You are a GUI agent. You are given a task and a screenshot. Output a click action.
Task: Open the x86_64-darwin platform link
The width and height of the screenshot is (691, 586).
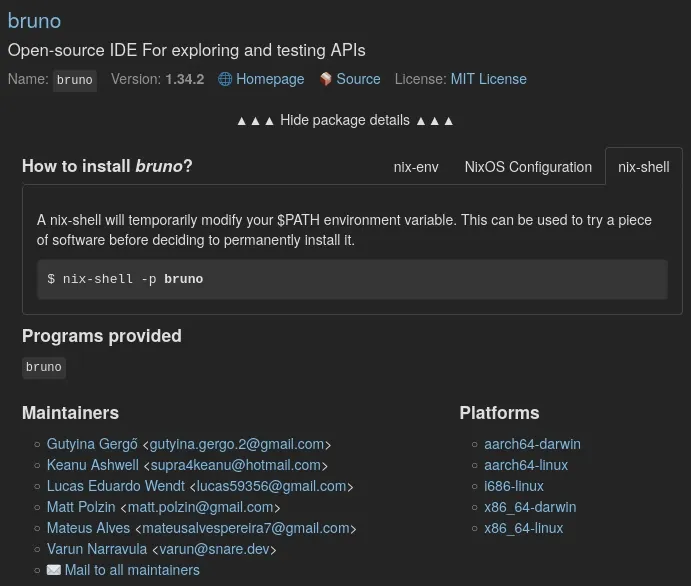(x=530, y=507)
